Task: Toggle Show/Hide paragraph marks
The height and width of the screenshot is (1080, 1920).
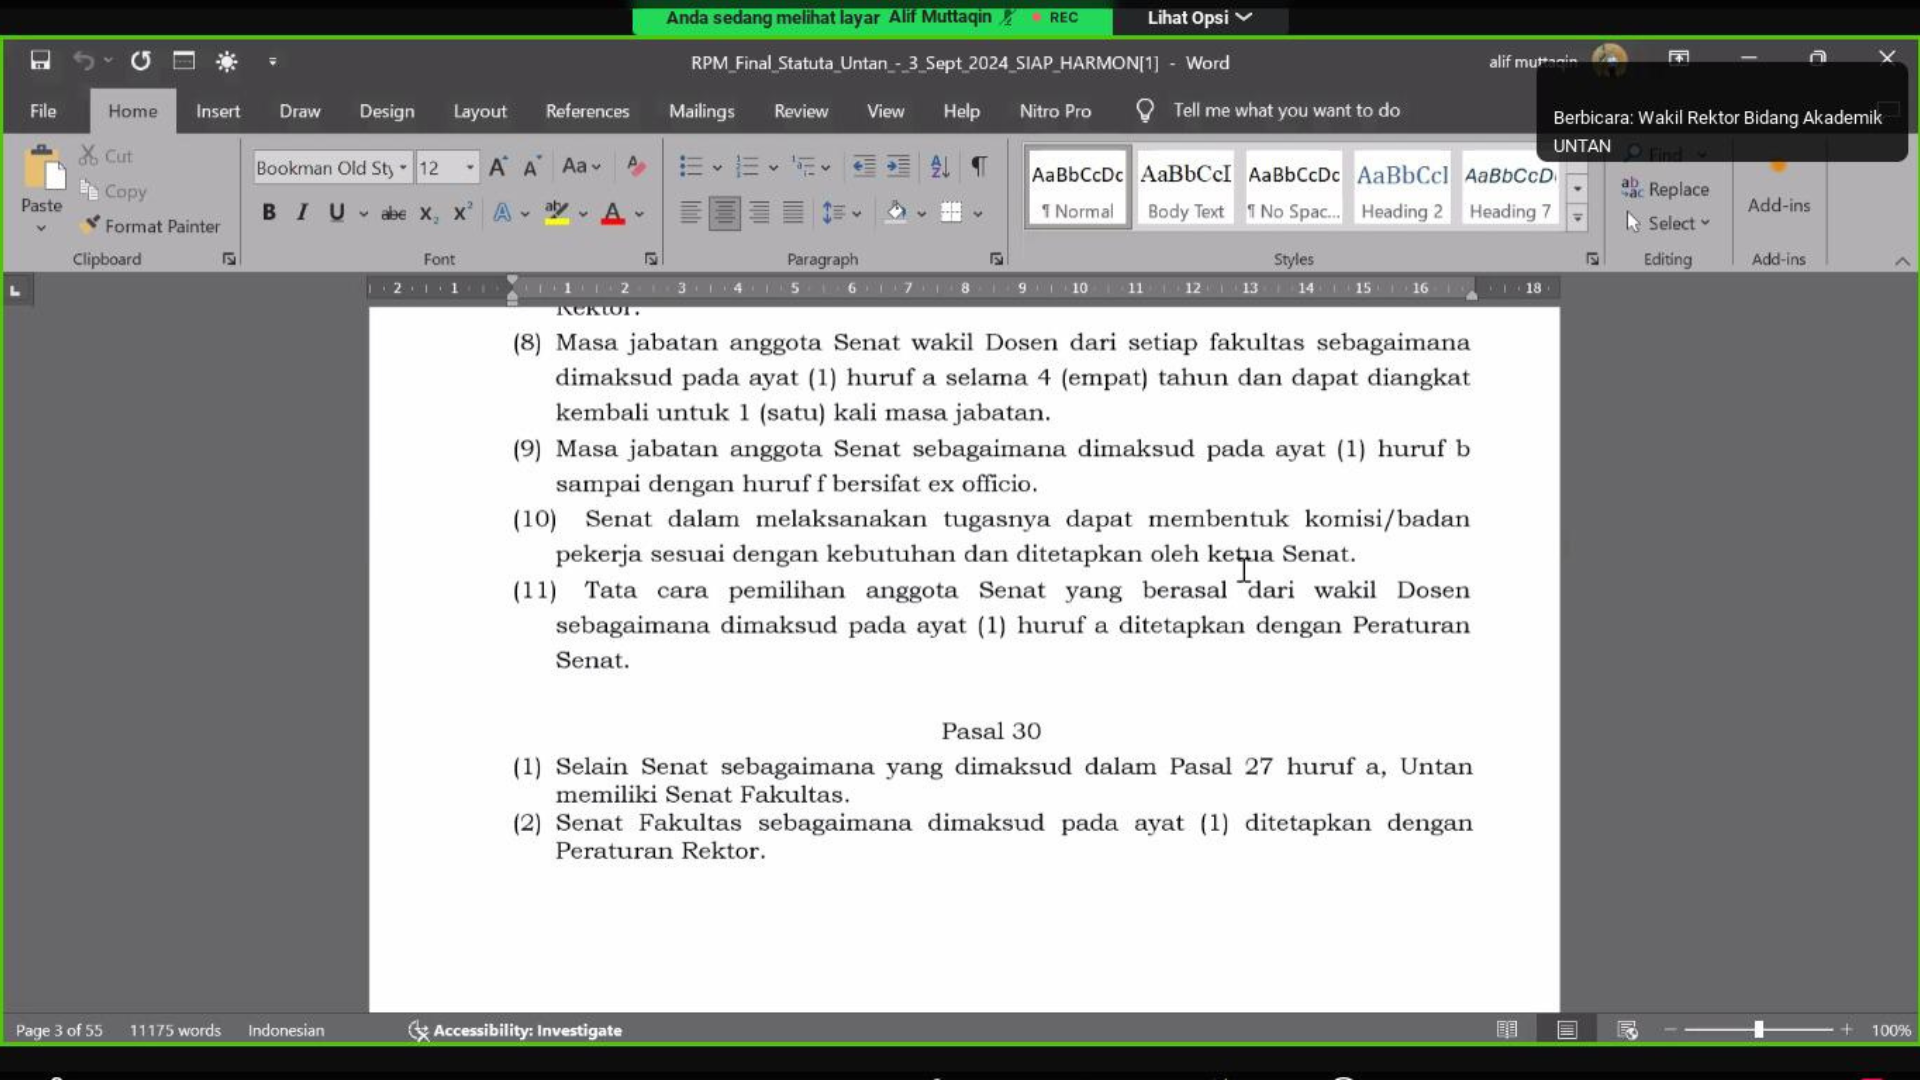Action: click(979, 167)
